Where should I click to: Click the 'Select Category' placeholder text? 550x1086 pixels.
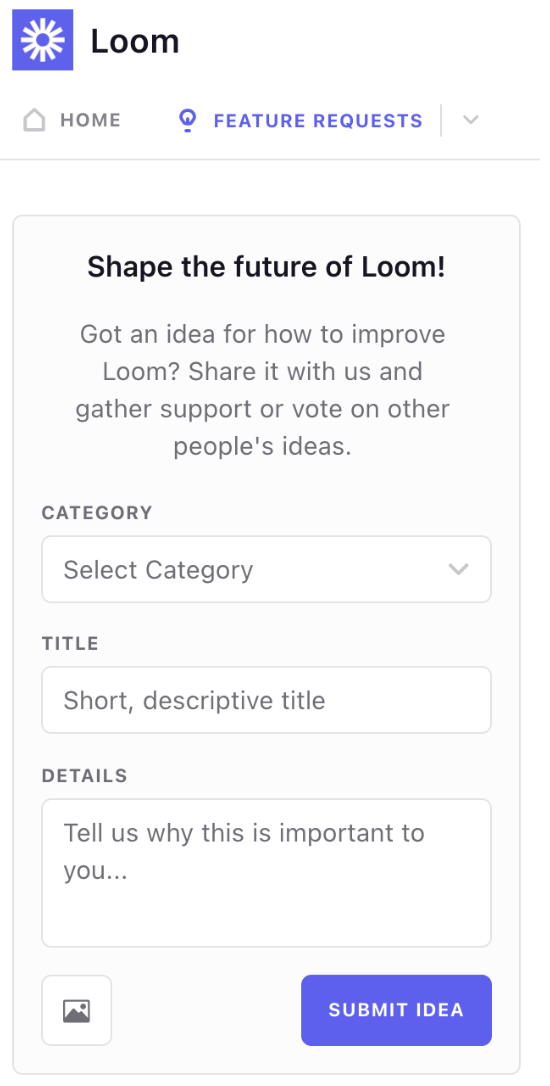159,570
